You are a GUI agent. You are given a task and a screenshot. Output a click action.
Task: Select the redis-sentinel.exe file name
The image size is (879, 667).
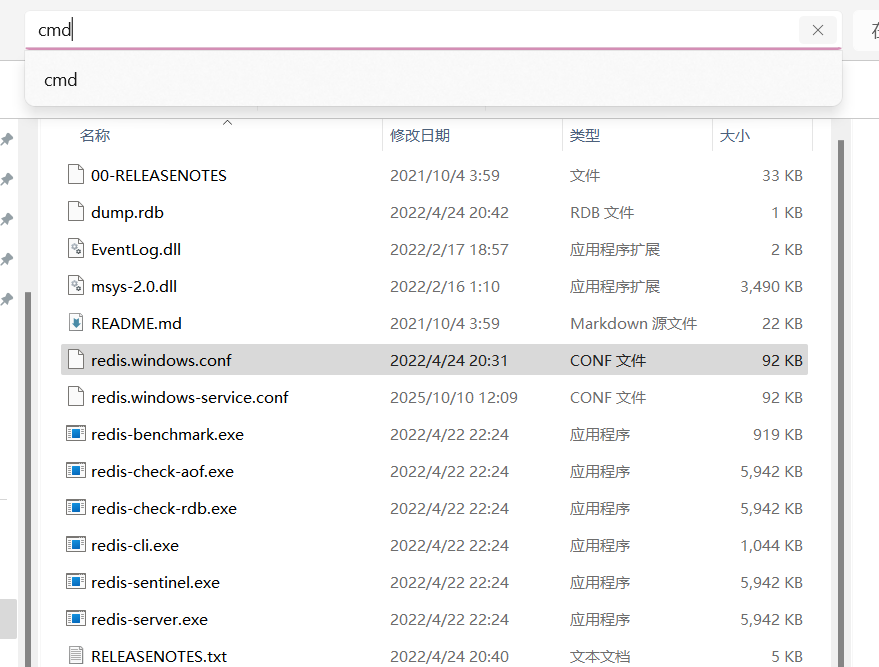[x=155, y=582]
